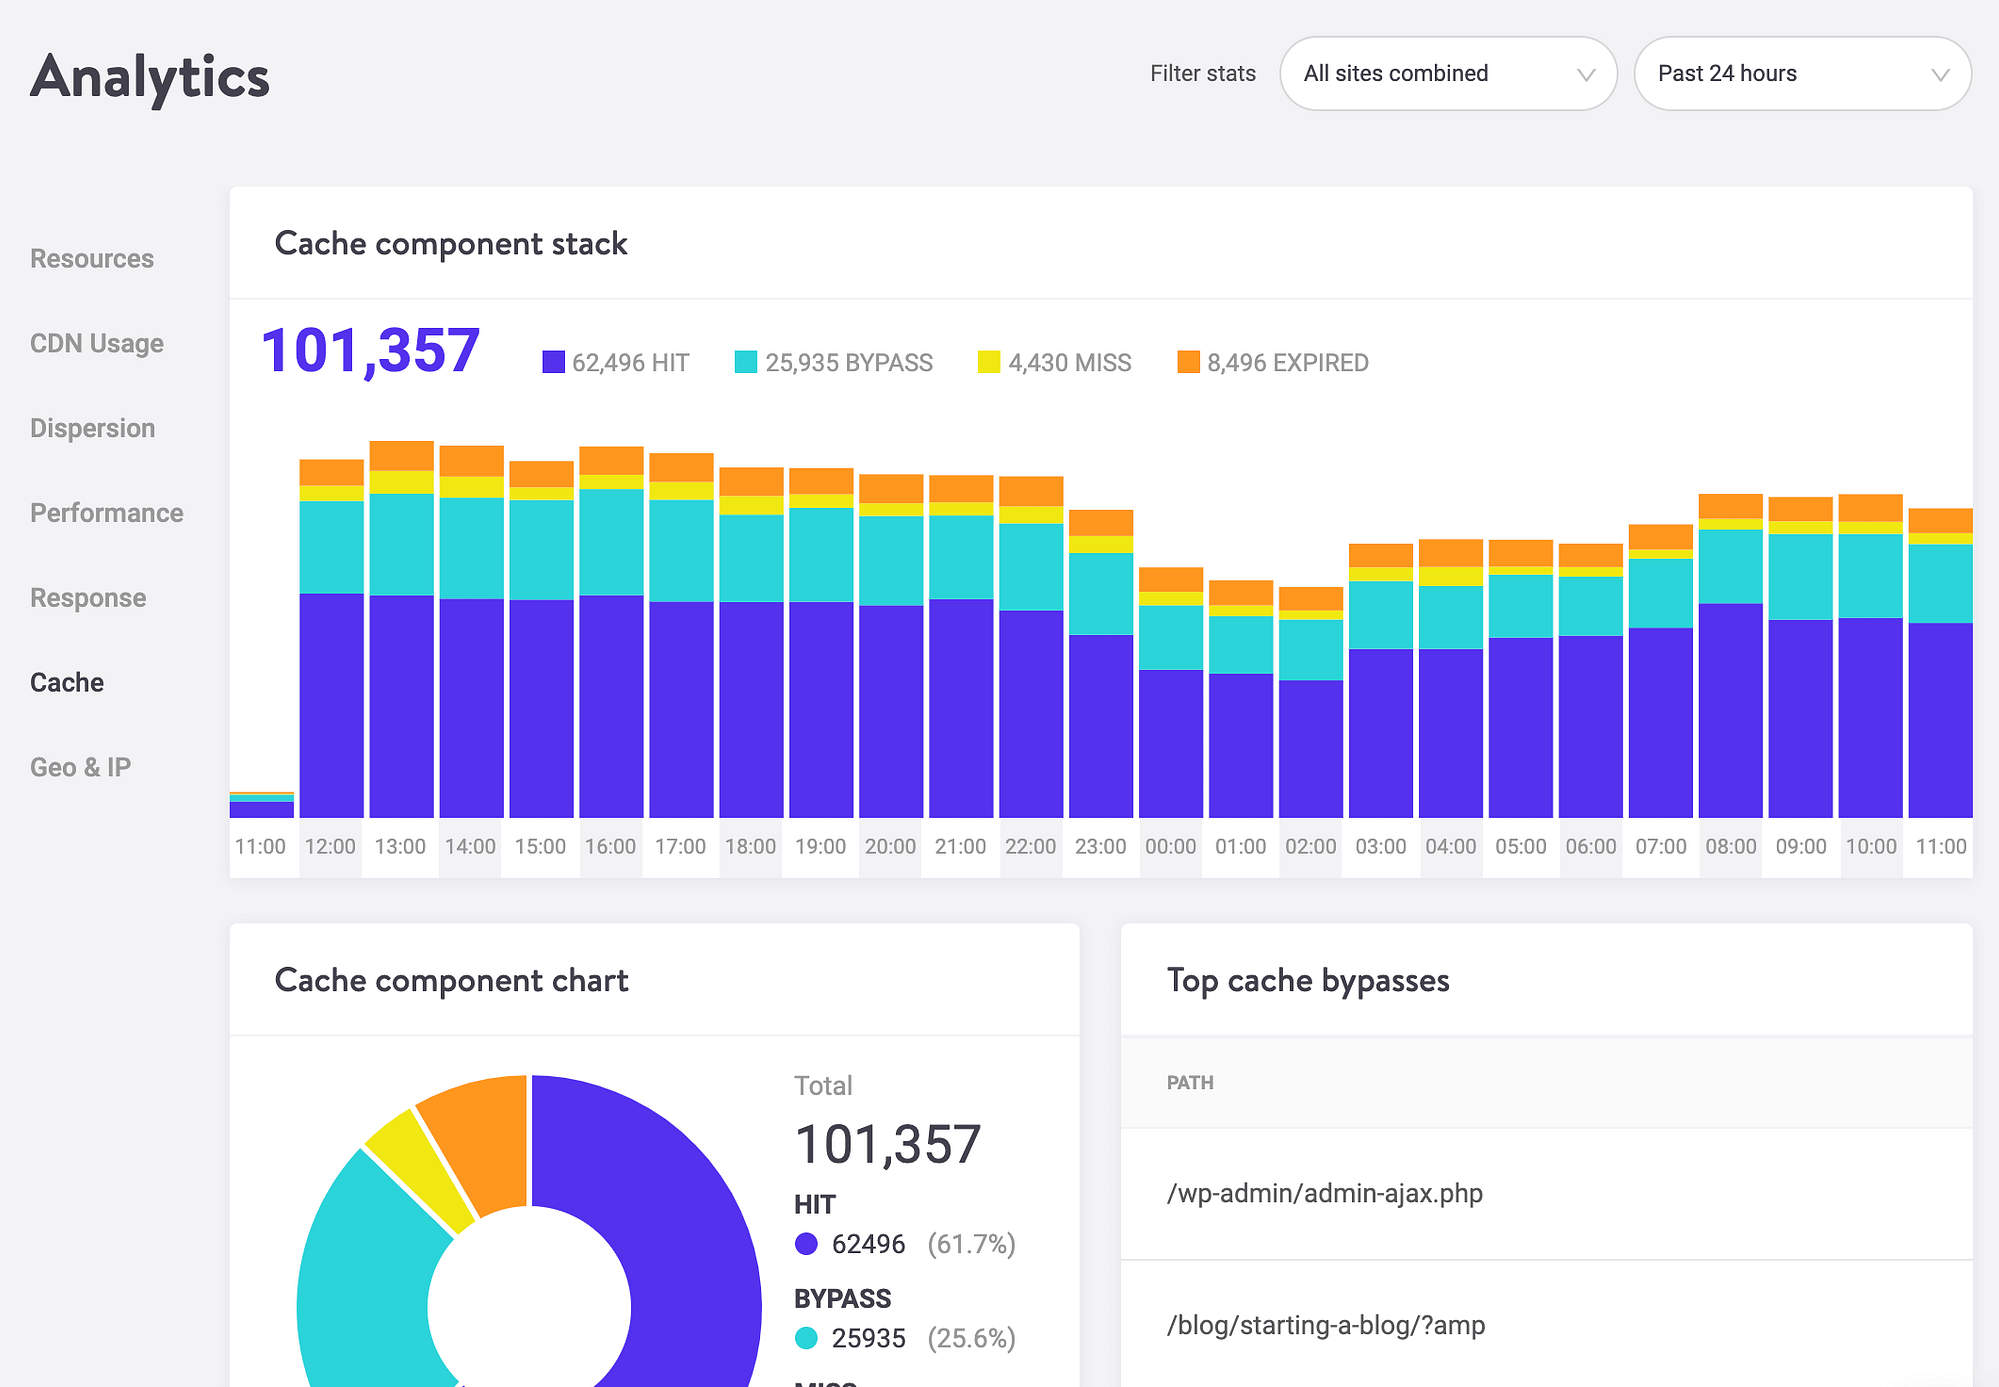Screen dimensions: 1999x1387
Task: Open the All sites combined dropdown
Action: (1448, 74)
